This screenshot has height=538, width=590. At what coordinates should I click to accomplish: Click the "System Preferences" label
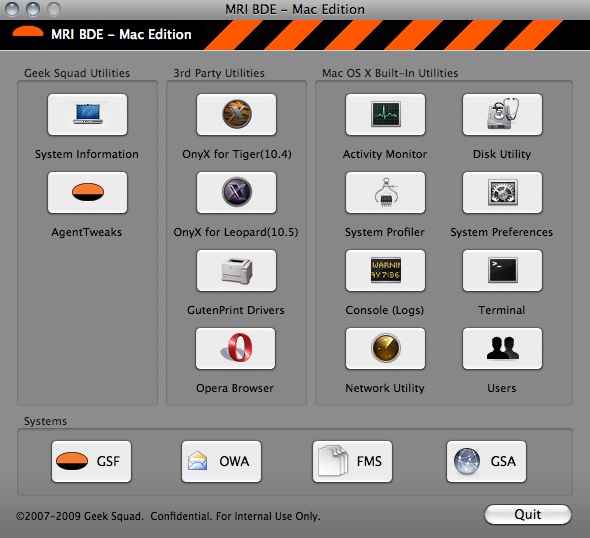click(x=502, y=232)
